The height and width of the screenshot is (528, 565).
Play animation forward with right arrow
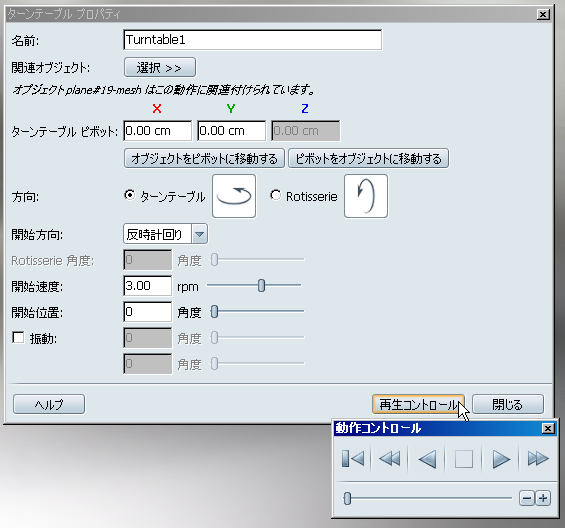click(x=501, y=459)
